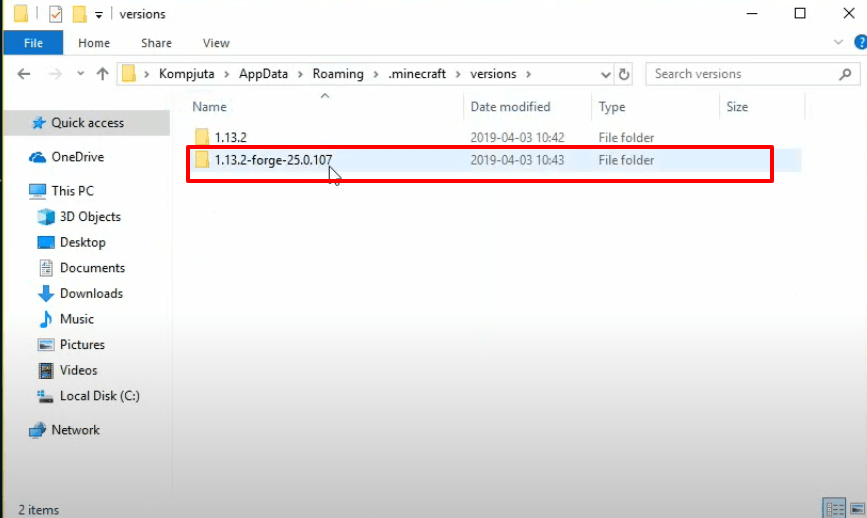Maximize the versions window
The image size is (867, 518).
pyautogui.click(x=800, y=13)
